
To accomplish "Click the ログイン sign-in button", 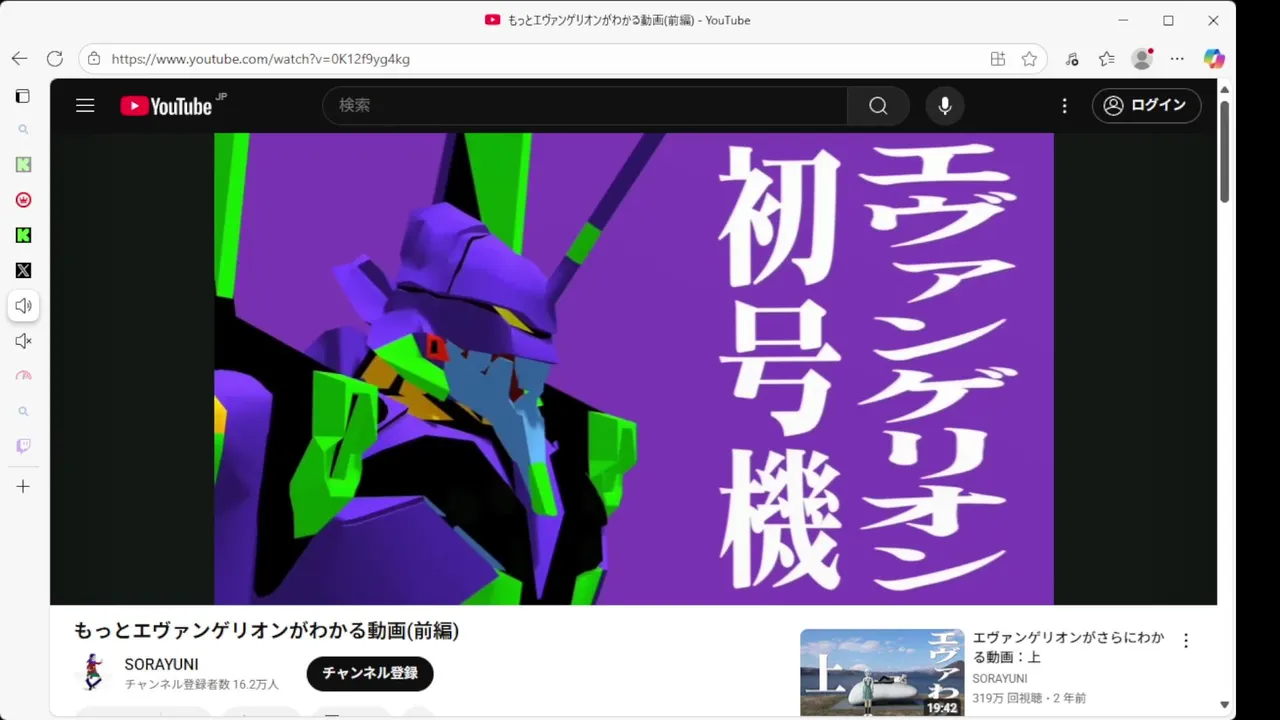I will [1147, 105].
